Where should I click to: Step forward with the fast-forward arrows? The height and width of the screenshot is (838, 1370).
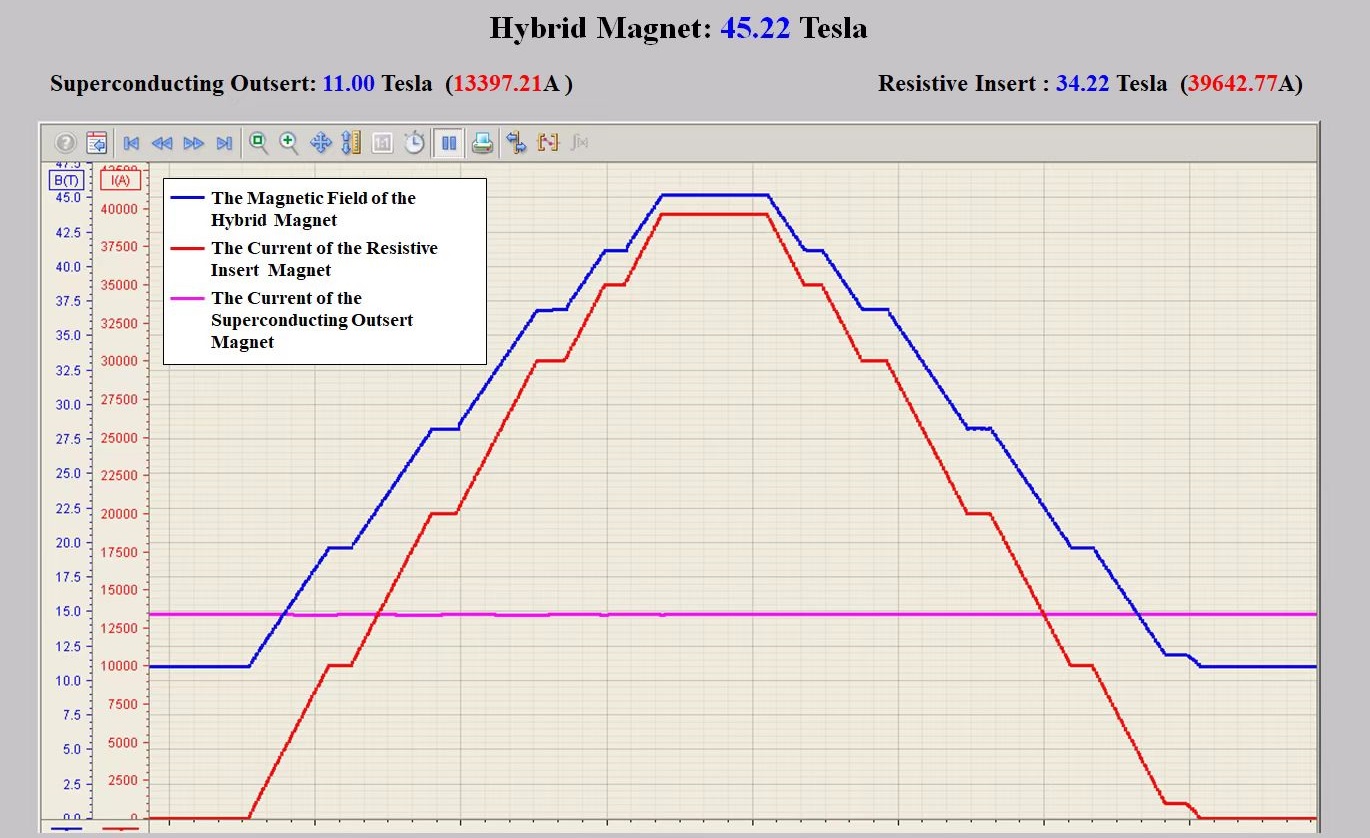coord(193,143)
